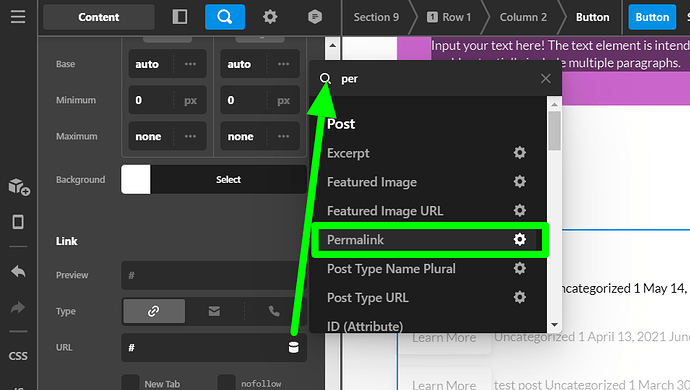Image resolution: width=690 pixels, height=390 pixels.
Task: Change px unit for second Minimum field
Action: tap(283, 101)
